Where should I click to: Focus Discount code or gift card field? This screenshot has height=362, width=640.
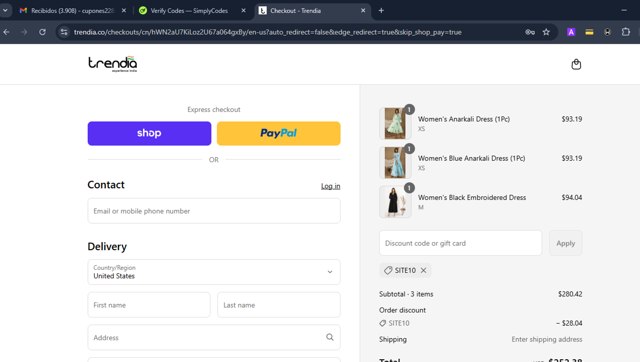click(x=460, y=243)
